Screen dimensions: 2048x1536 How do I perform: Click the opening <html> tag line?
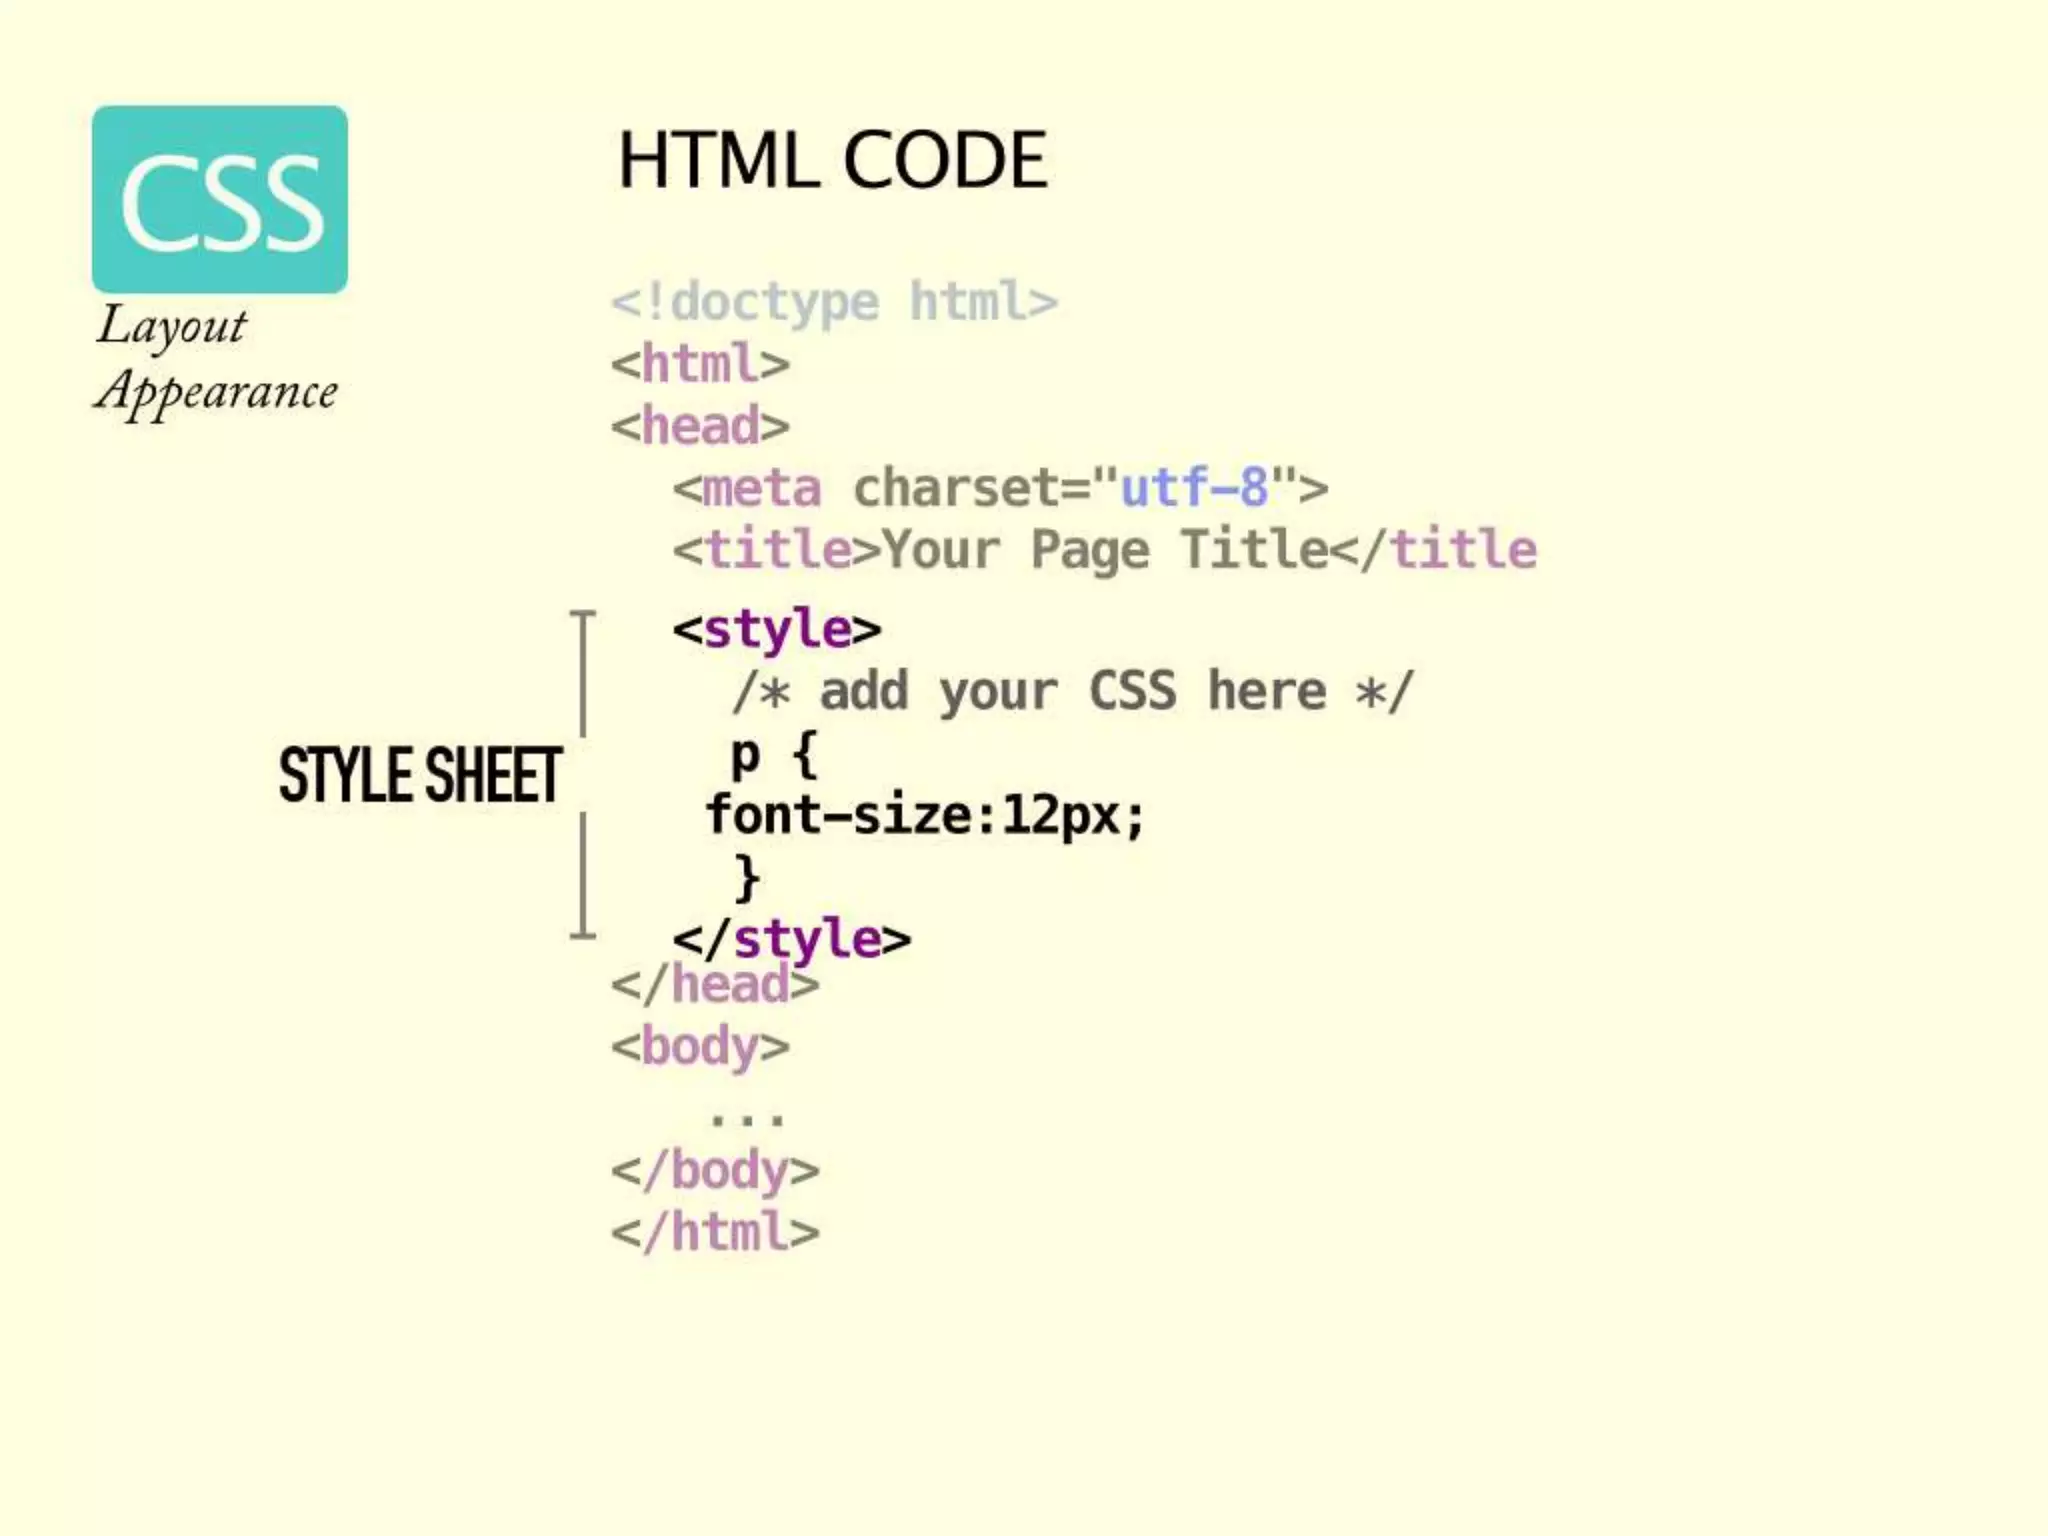coord(700,364)
